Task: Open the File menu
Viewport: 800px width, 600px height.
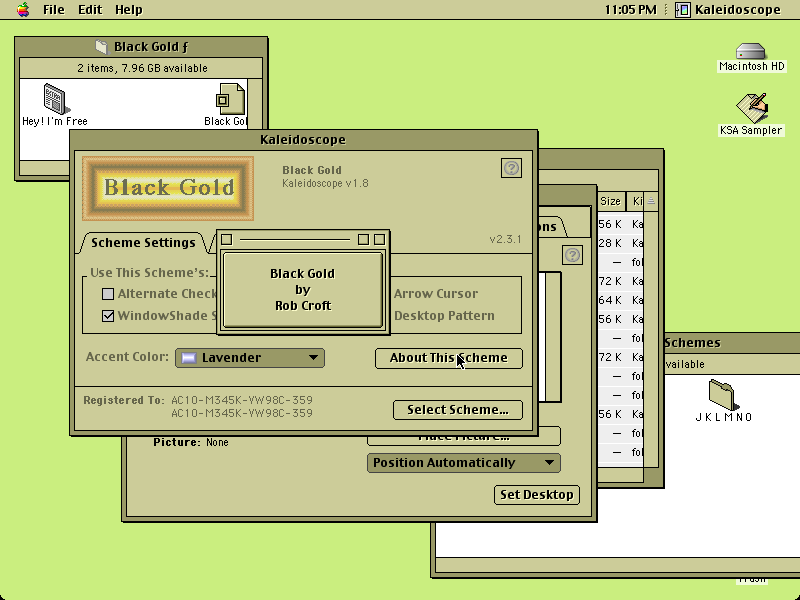Action: coord(54,10)
